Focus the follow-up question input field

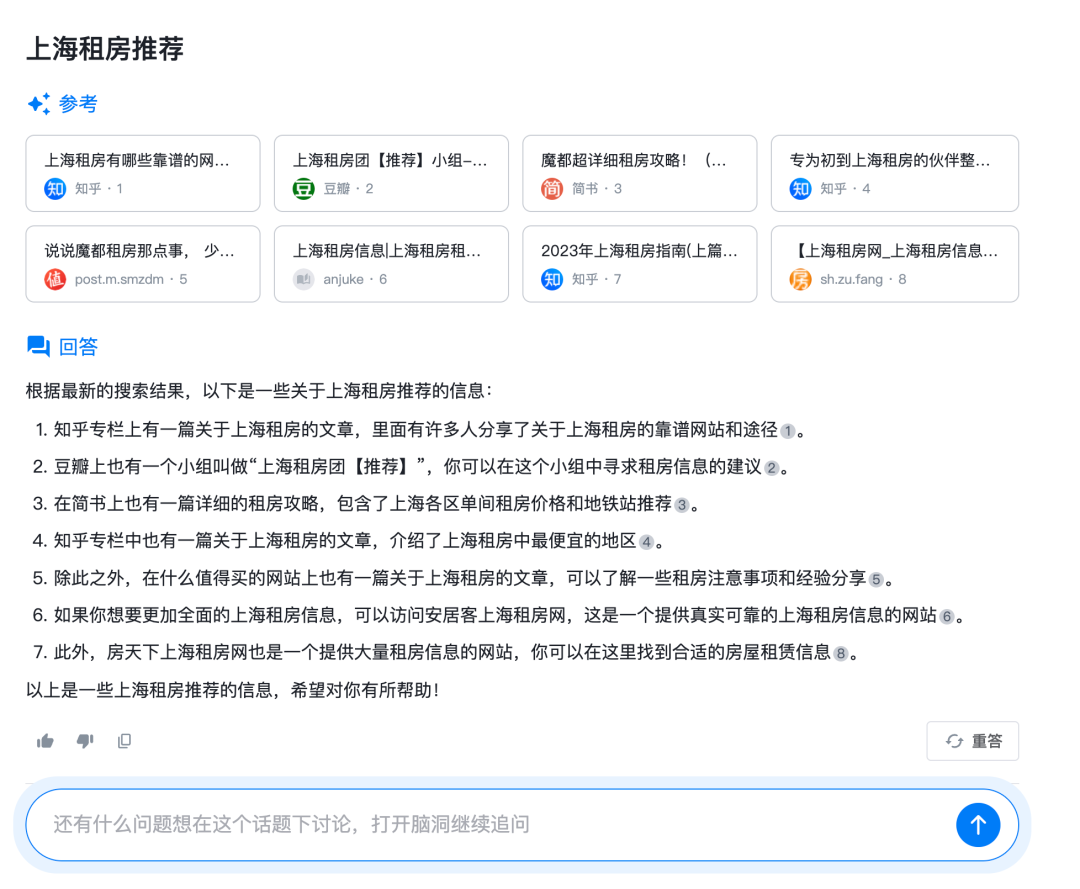click(522, 824)
